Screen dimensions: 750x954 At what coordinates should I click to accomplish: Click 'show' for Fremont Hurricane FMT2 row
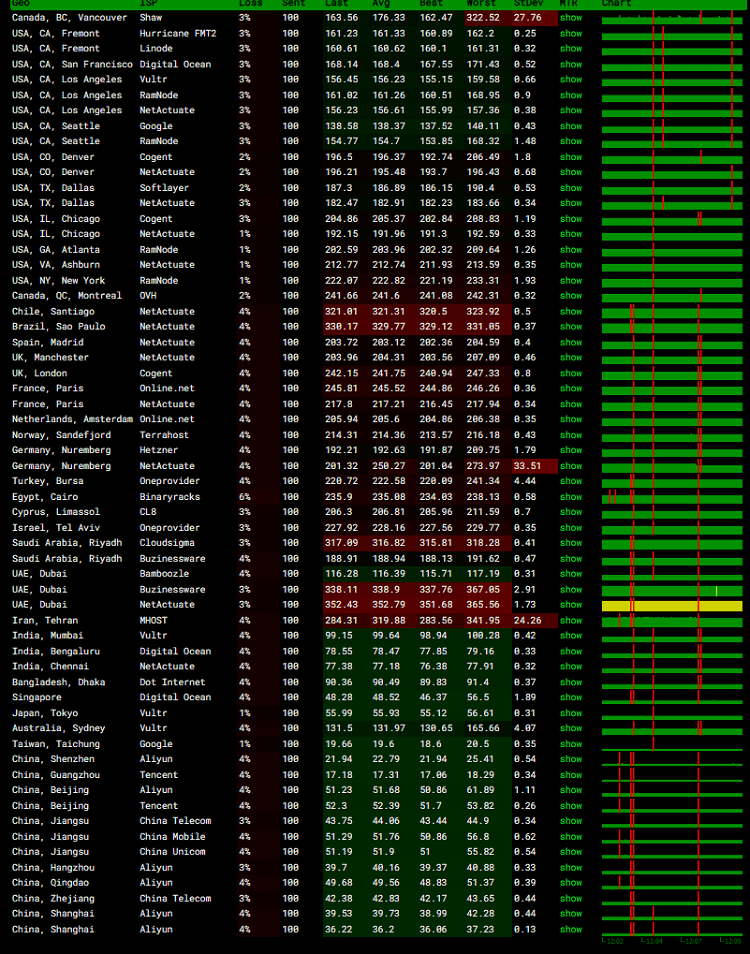(571, 33)
